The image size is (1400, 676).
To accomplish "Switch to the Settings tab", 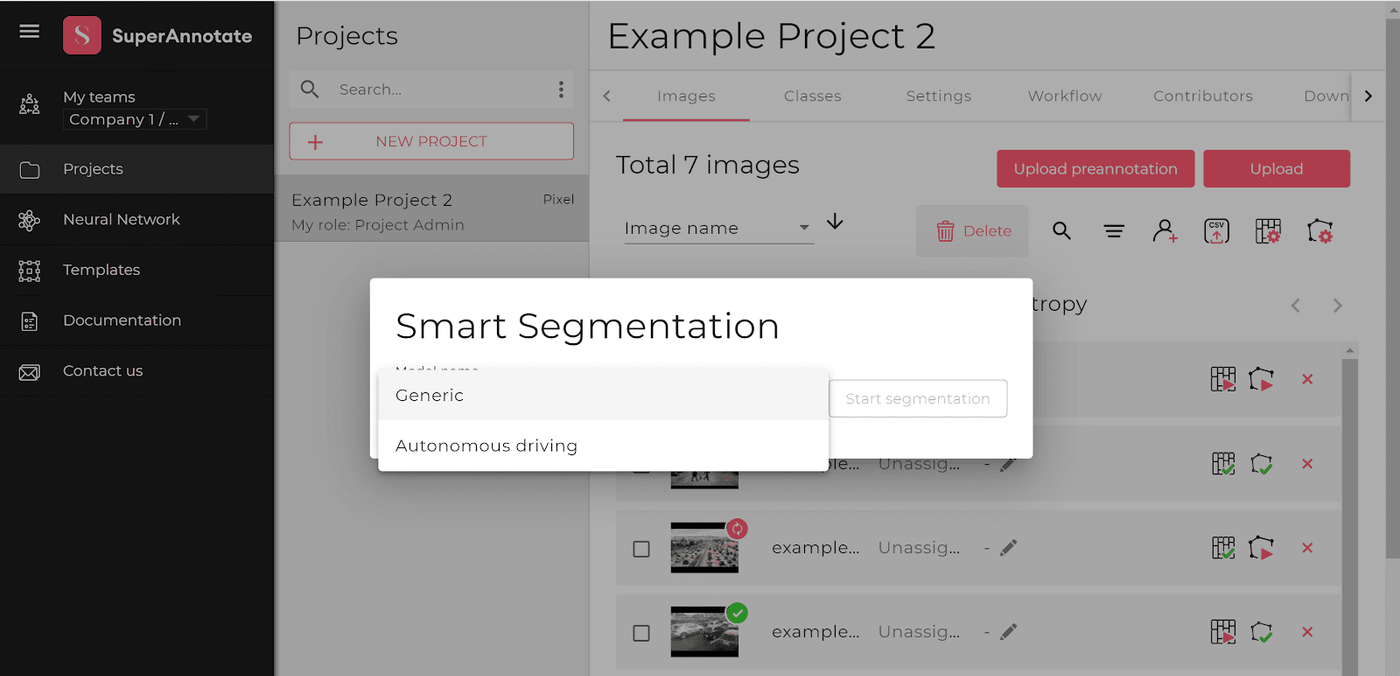I will (938, 96).
